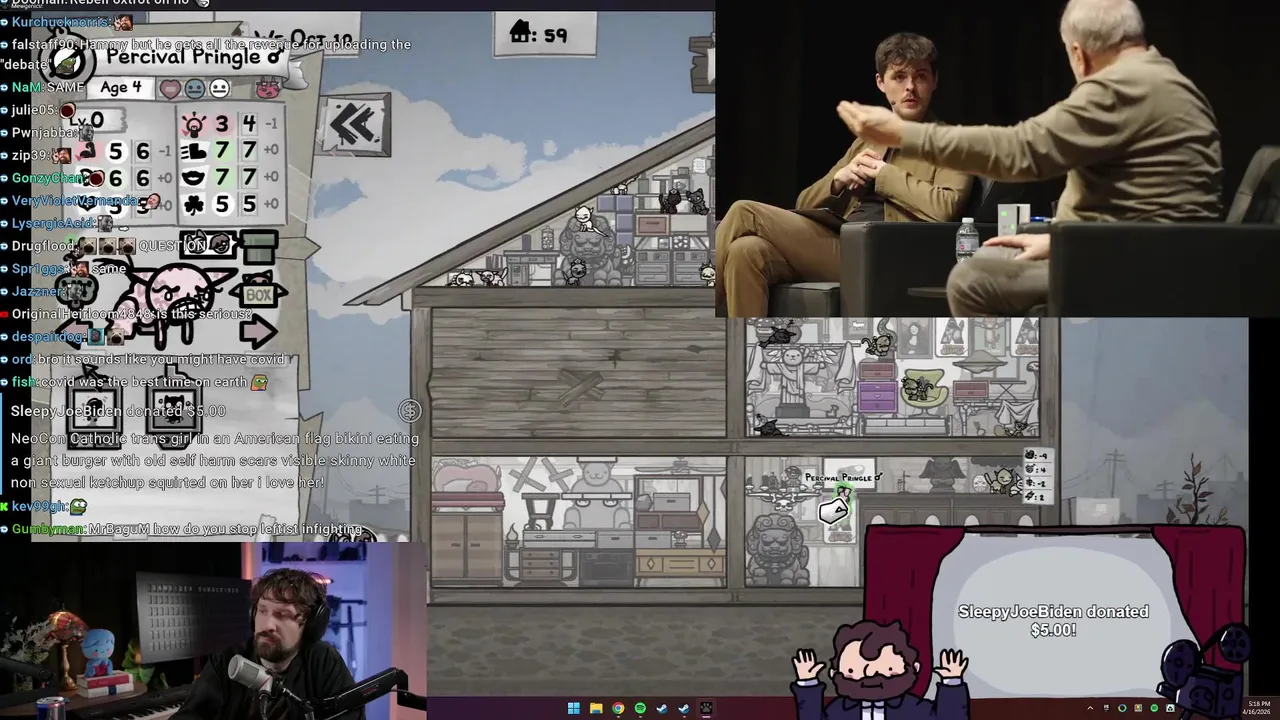Select the blue sad face icon
Screen dimensions: 1280x720
195,89
